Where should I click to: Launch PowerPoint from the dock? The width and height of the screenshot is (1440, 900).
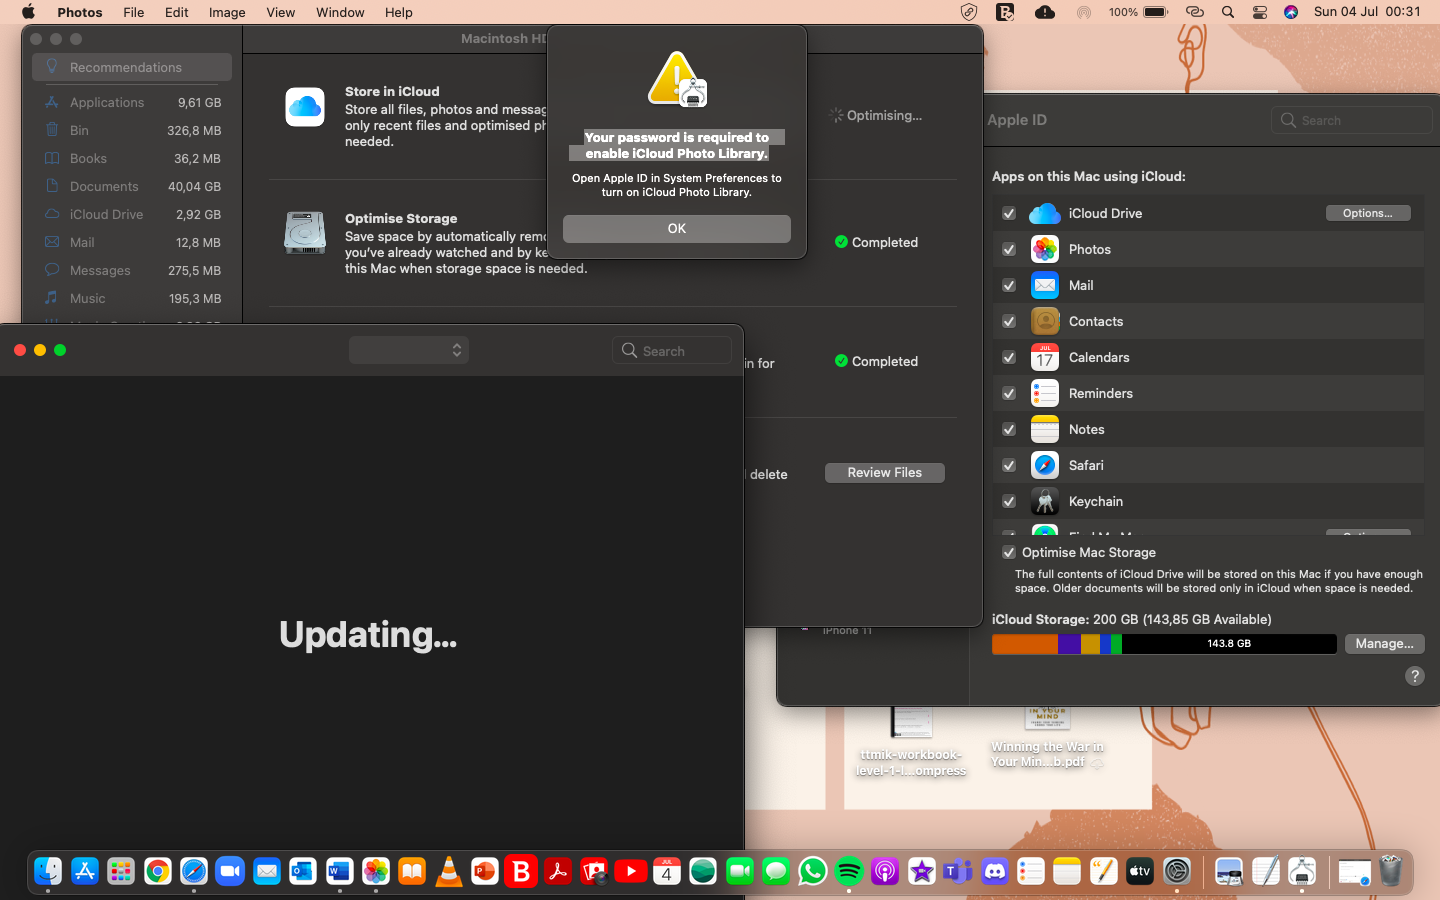tap(485, 872)
